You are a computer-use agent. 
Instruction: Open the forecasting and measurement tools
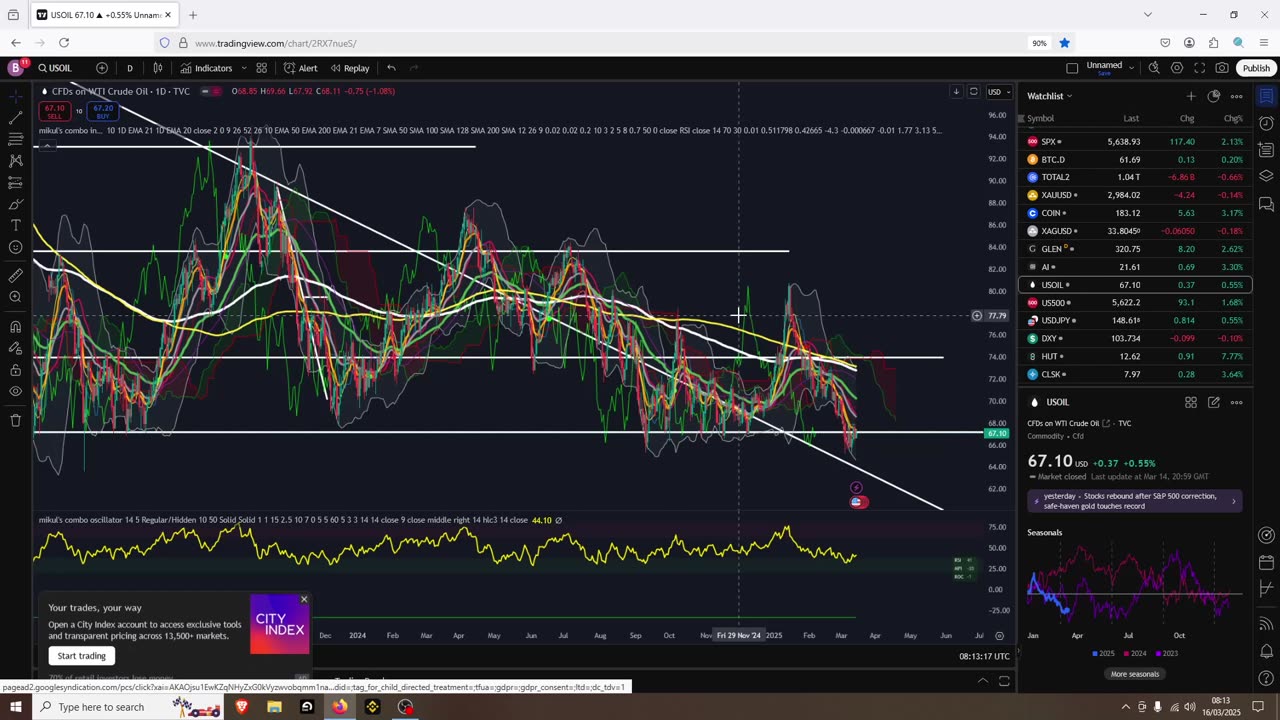coord(15,183)
